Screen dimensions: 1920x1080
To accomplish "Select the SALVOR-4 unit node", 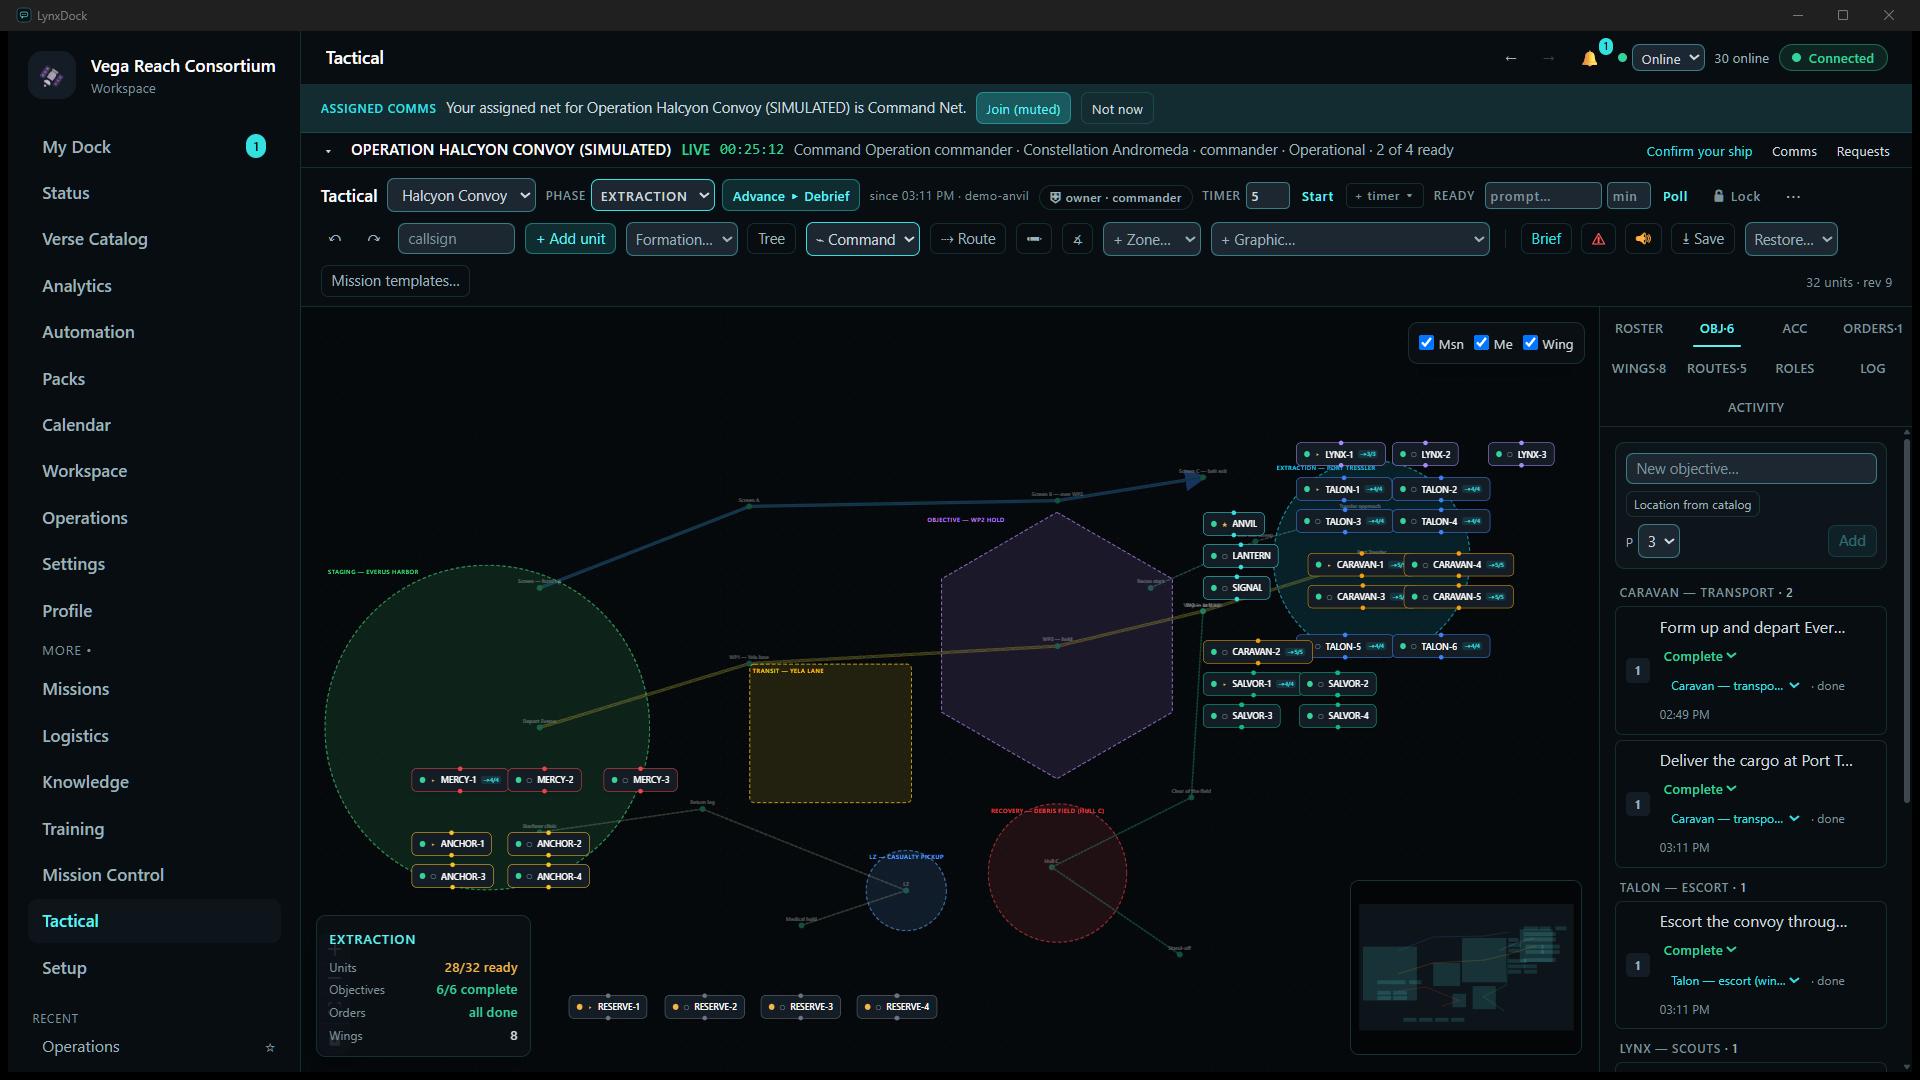I will [1338, 715].
